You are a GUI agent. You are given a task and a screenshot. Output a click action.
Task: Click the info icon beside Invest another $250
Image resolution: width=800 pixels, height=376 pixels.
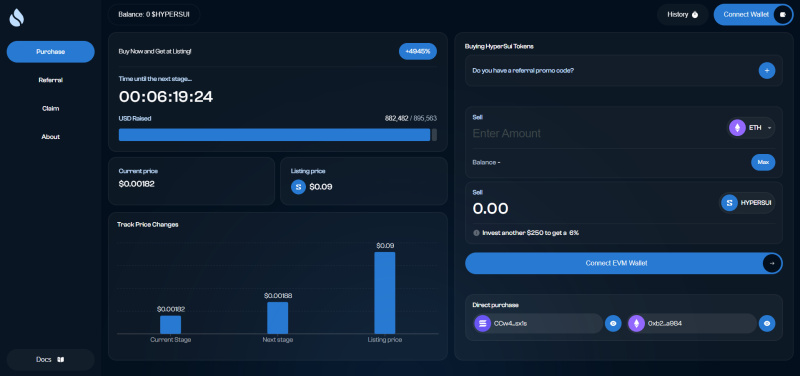(x=477, y=233)
